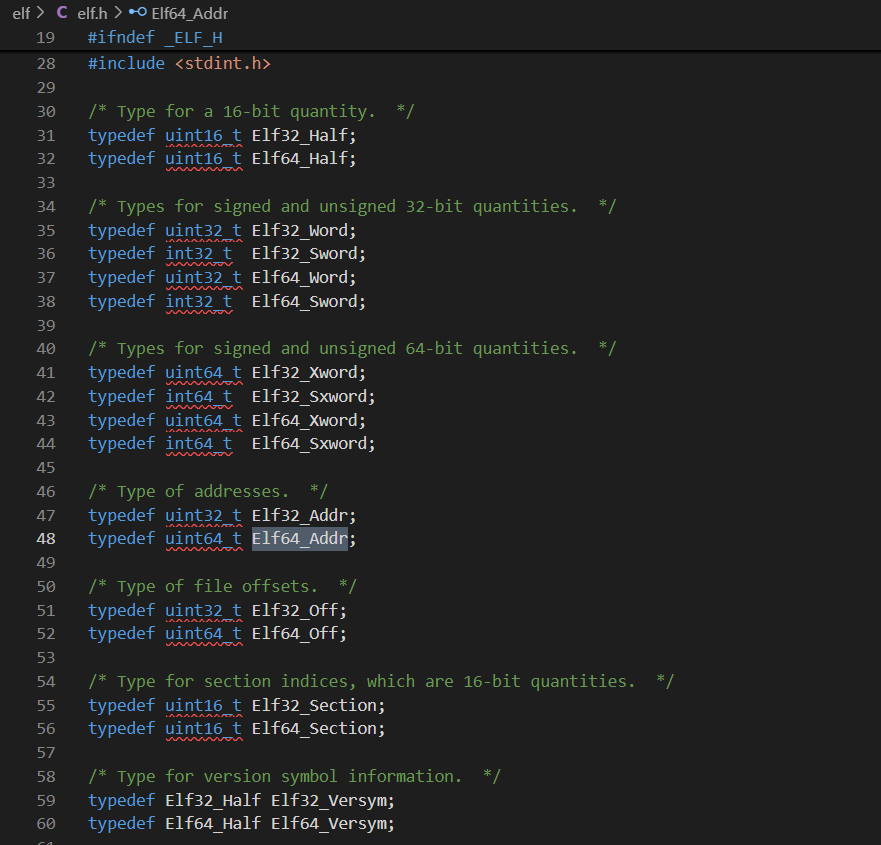Click line number 48 in the gutter
Image resolution: width=881 pixels, height=845 pixels.
tap(45, 539)
